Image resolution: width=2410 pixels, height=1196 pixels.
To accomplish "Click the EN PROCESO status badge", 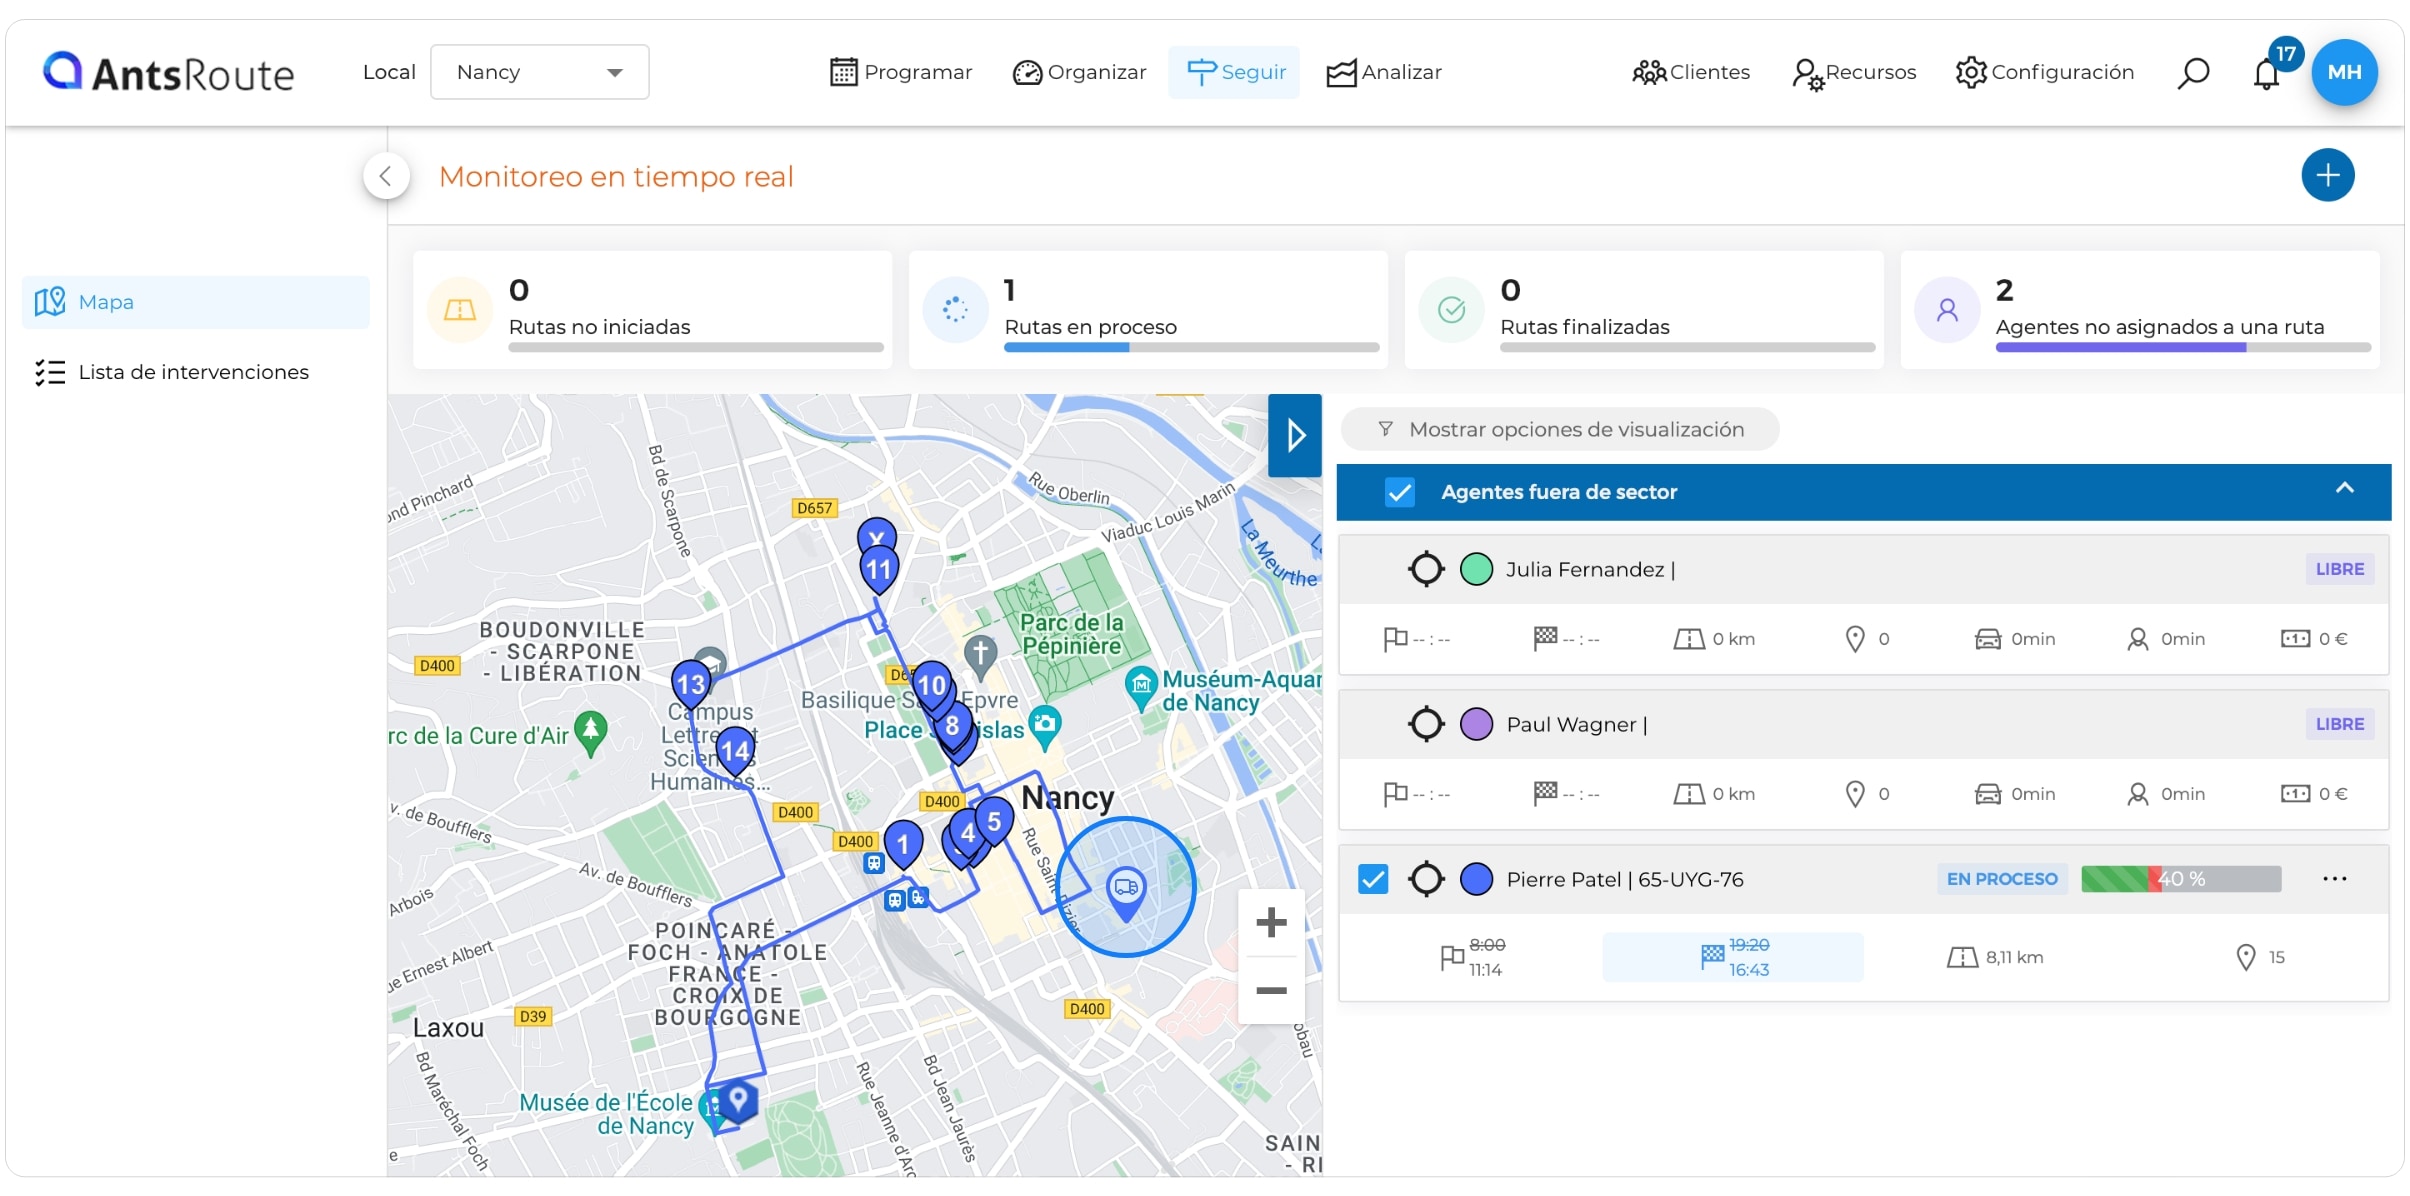I will 2001,879.
